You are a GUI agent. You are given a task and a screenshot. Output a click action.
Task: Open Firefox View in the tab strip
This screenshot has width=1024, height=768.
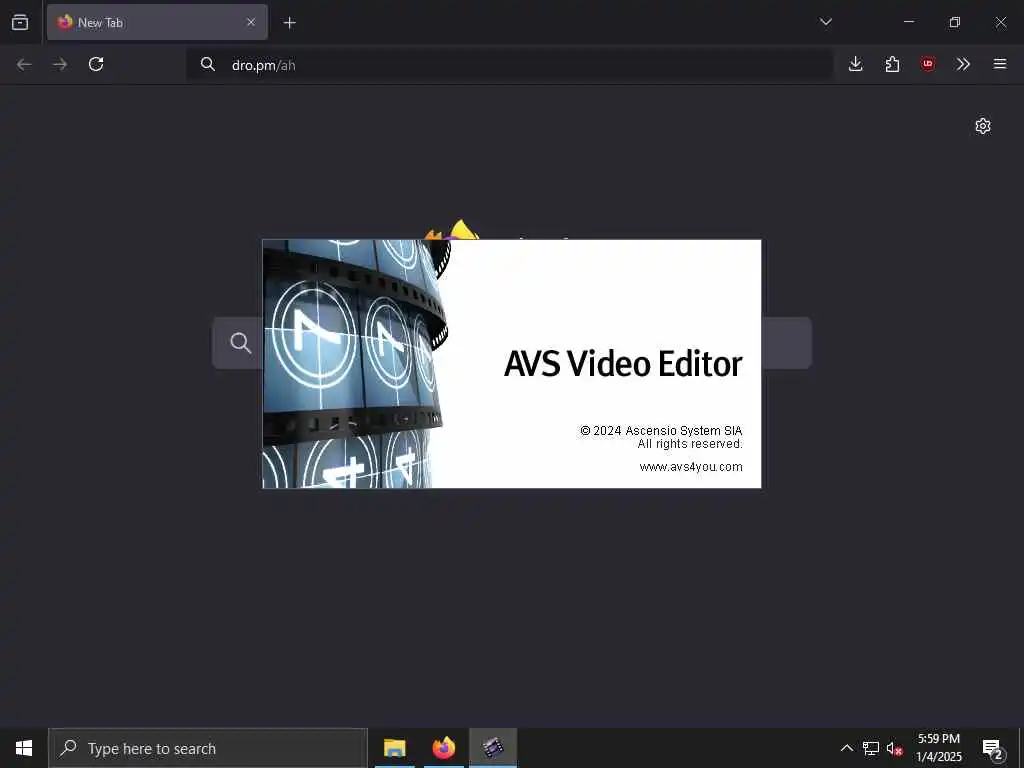[x=20, y=22]
